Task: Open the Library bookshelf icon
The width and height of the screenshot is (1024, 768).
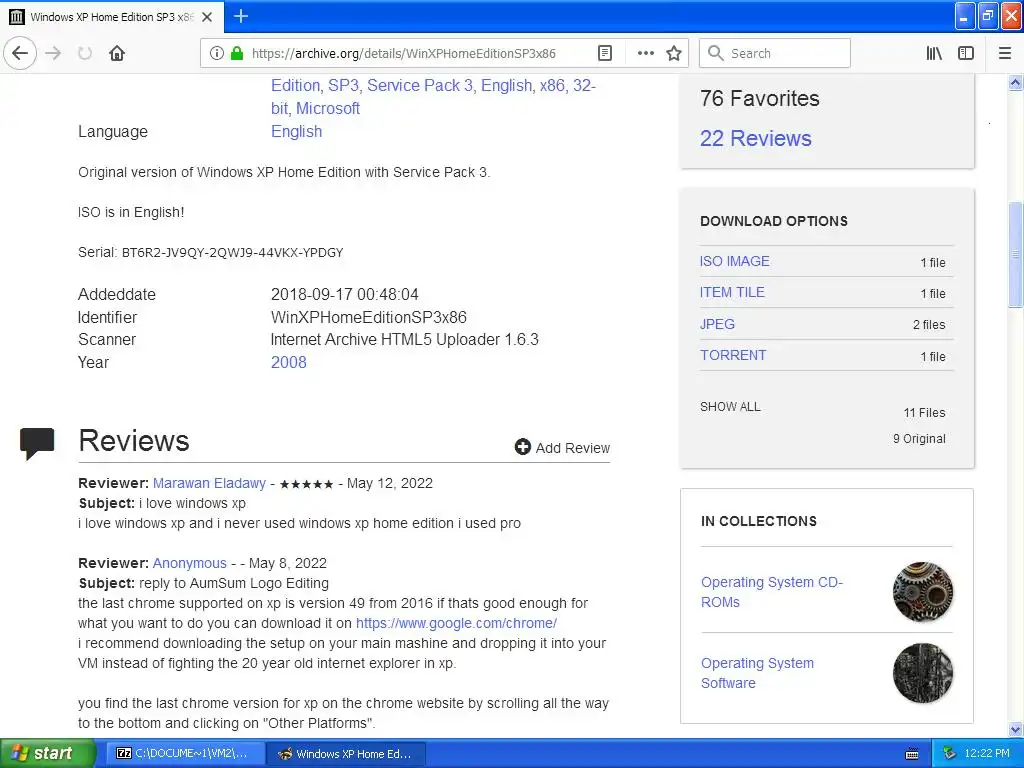Action: (x=934, y=53)
